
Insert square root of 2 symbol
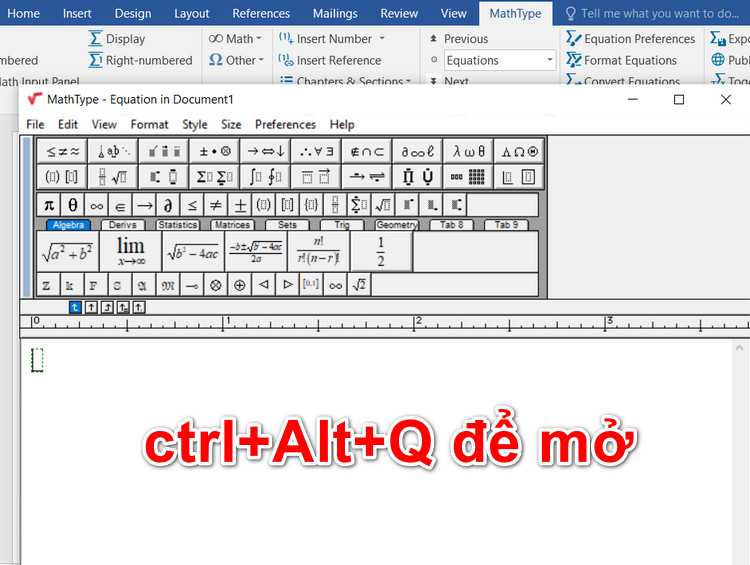pos(359,285)
